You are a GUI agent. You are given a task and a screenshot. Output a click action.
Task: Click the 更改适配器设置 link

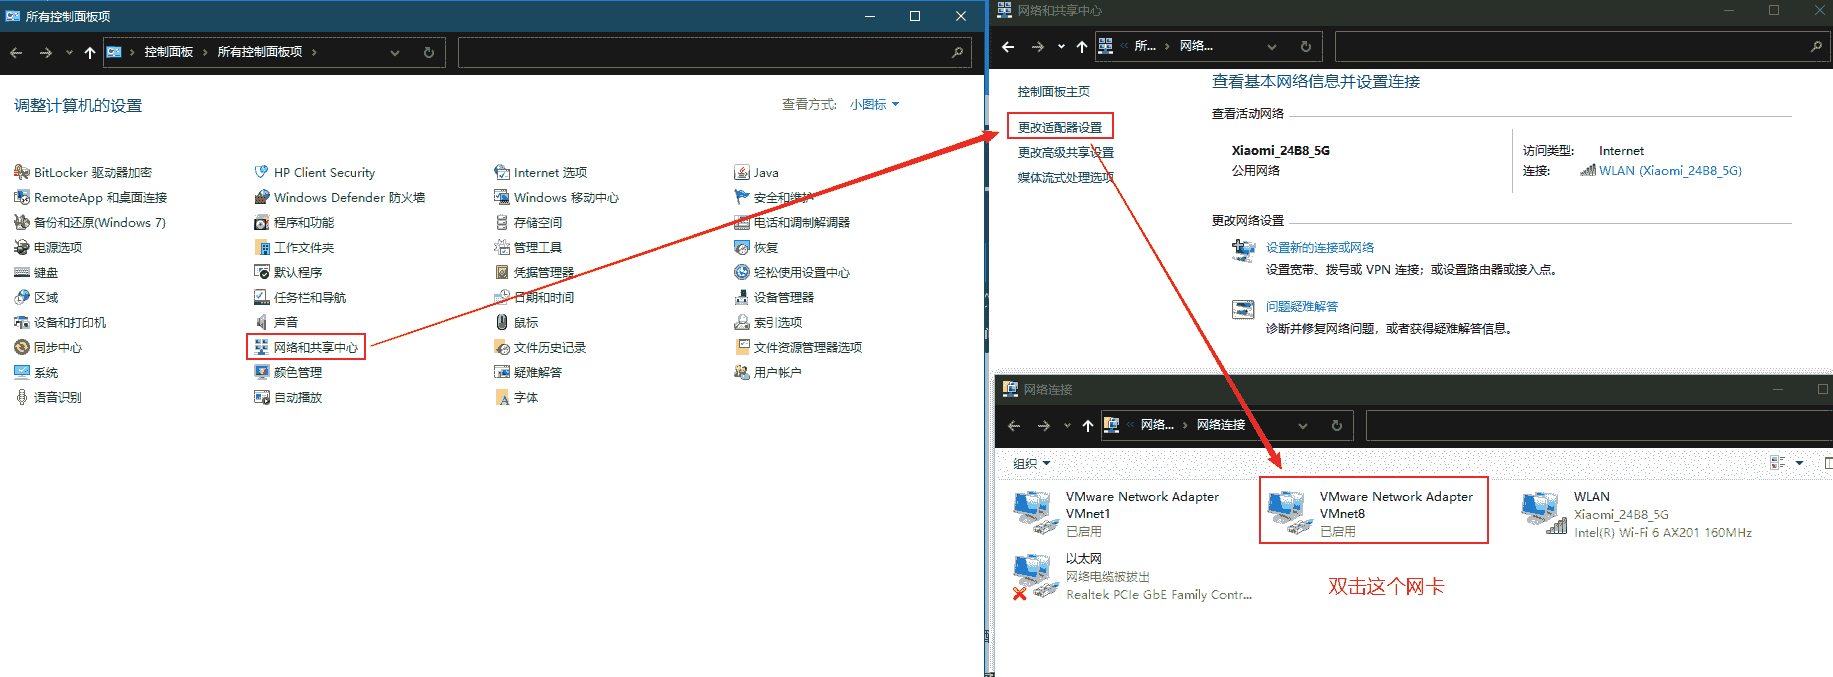pyautogui.click(x=1059, y=127)
